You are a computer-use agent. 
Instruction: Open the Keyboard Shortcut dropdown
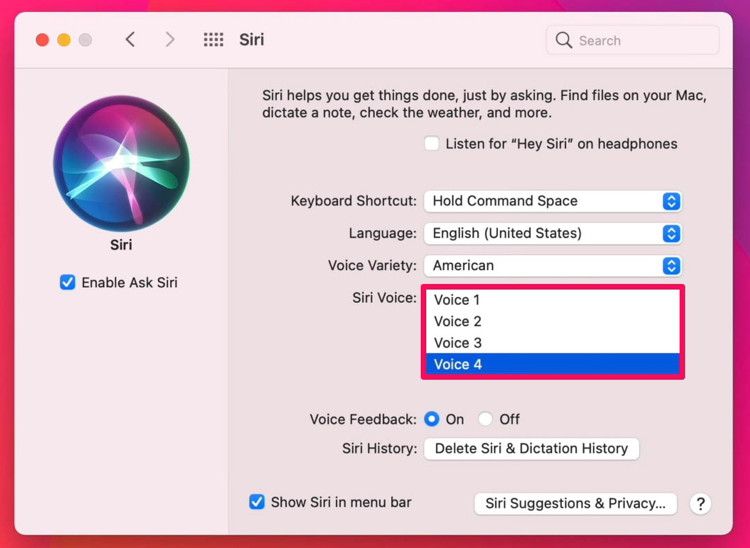coord(553,201)
